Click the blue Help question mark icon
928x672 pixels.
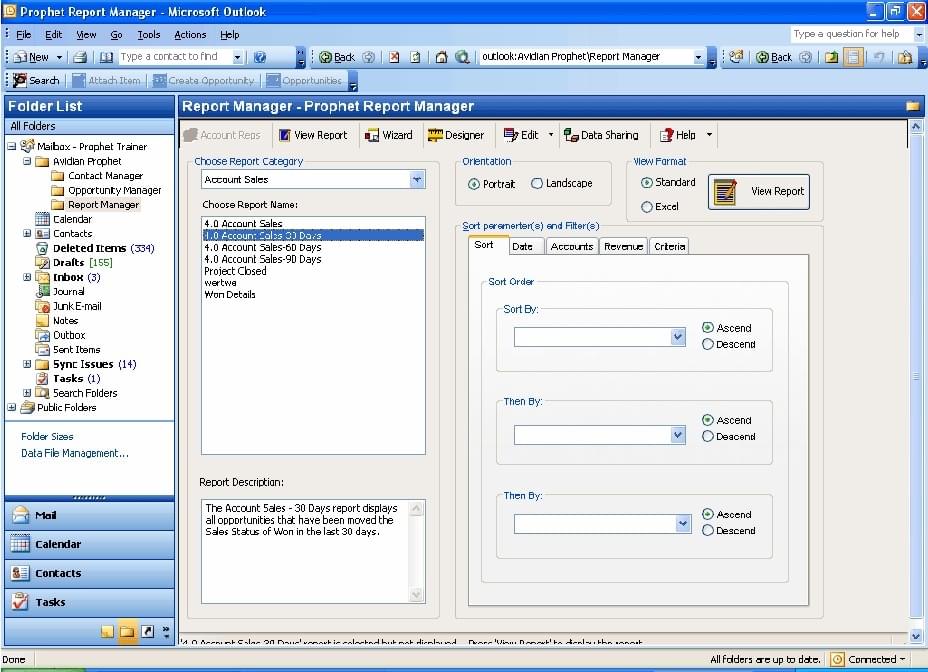pyautogui.click(x=259, y=57)
